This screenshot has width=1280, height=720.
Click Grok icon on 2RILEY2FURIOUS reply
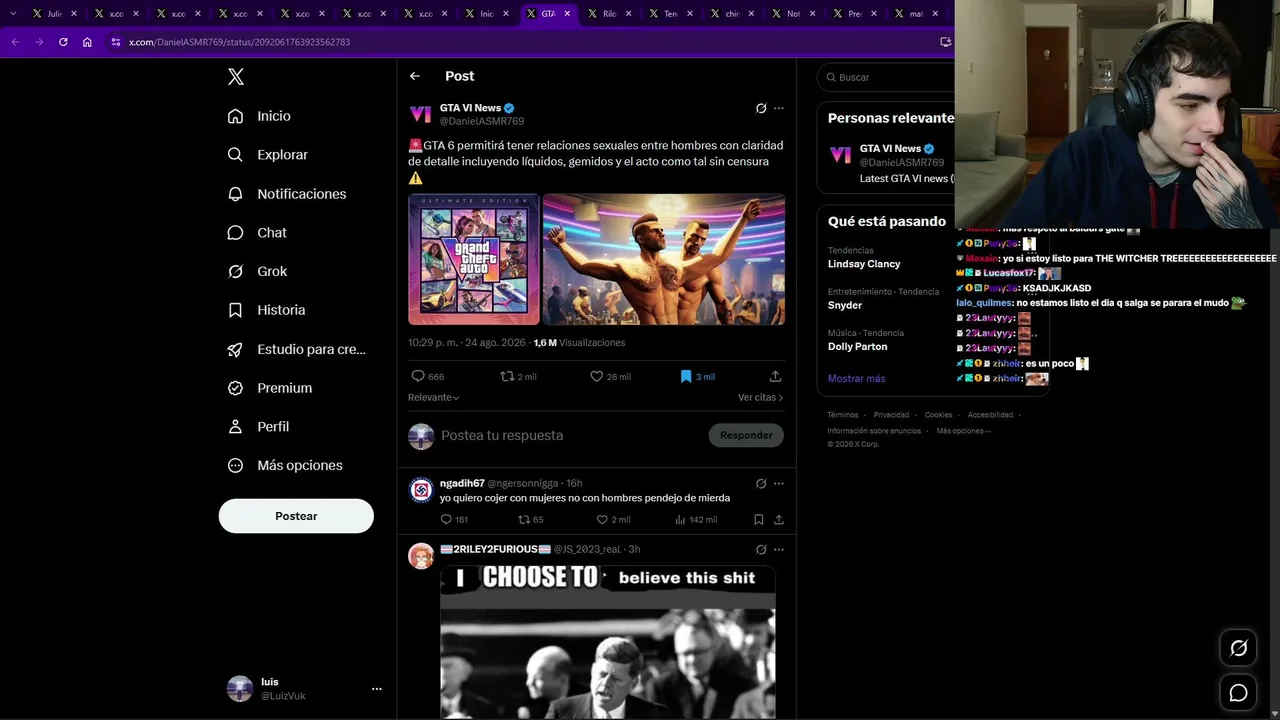click(761, 549)
